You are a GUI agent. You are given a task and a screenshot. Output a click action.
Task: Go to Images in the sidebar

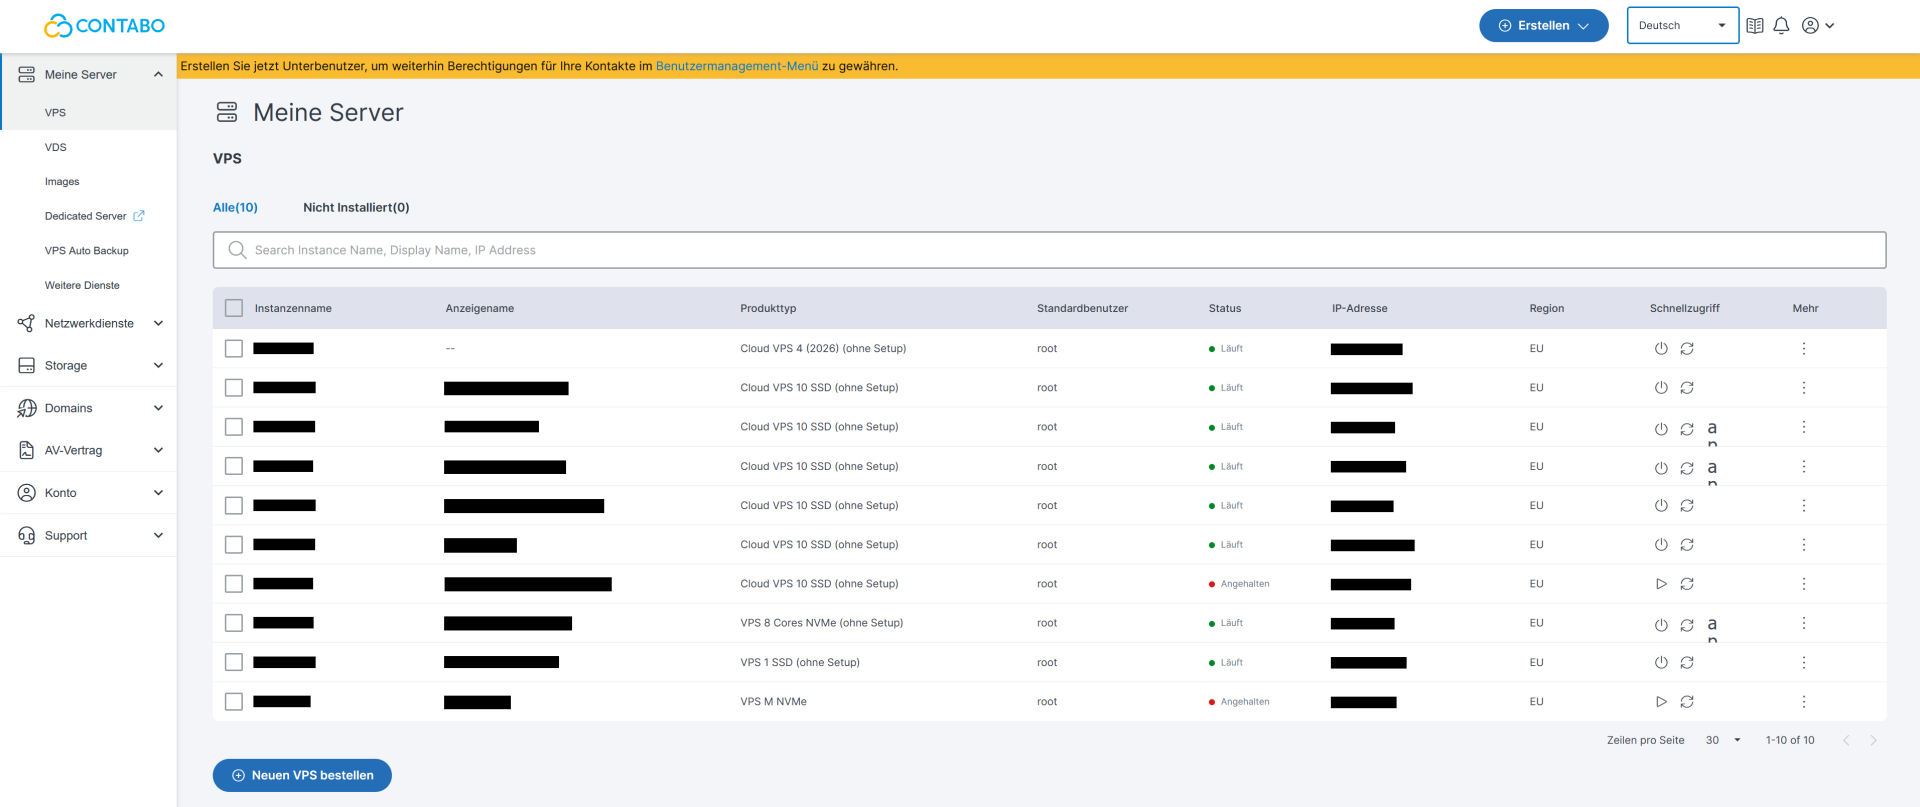coord(62,182)
